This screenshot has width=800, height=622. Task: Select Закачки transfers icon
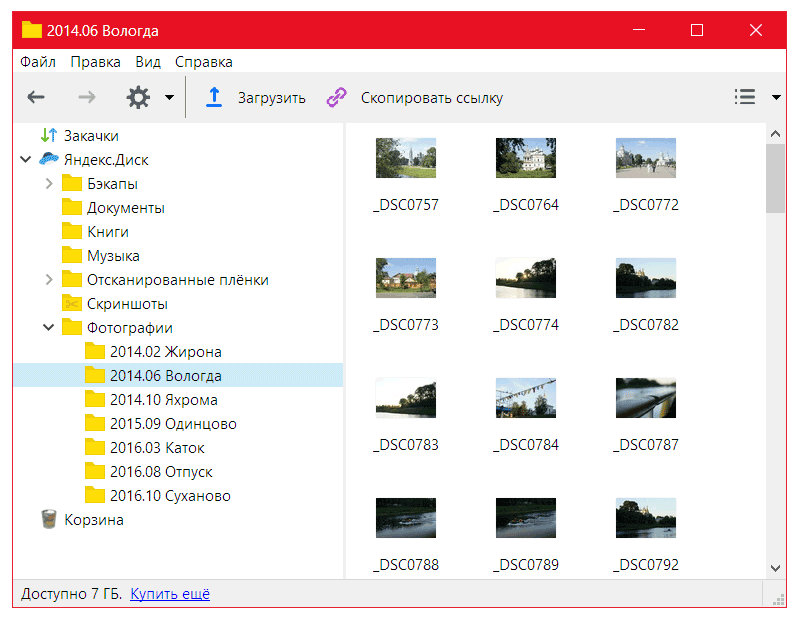point(48,135)
